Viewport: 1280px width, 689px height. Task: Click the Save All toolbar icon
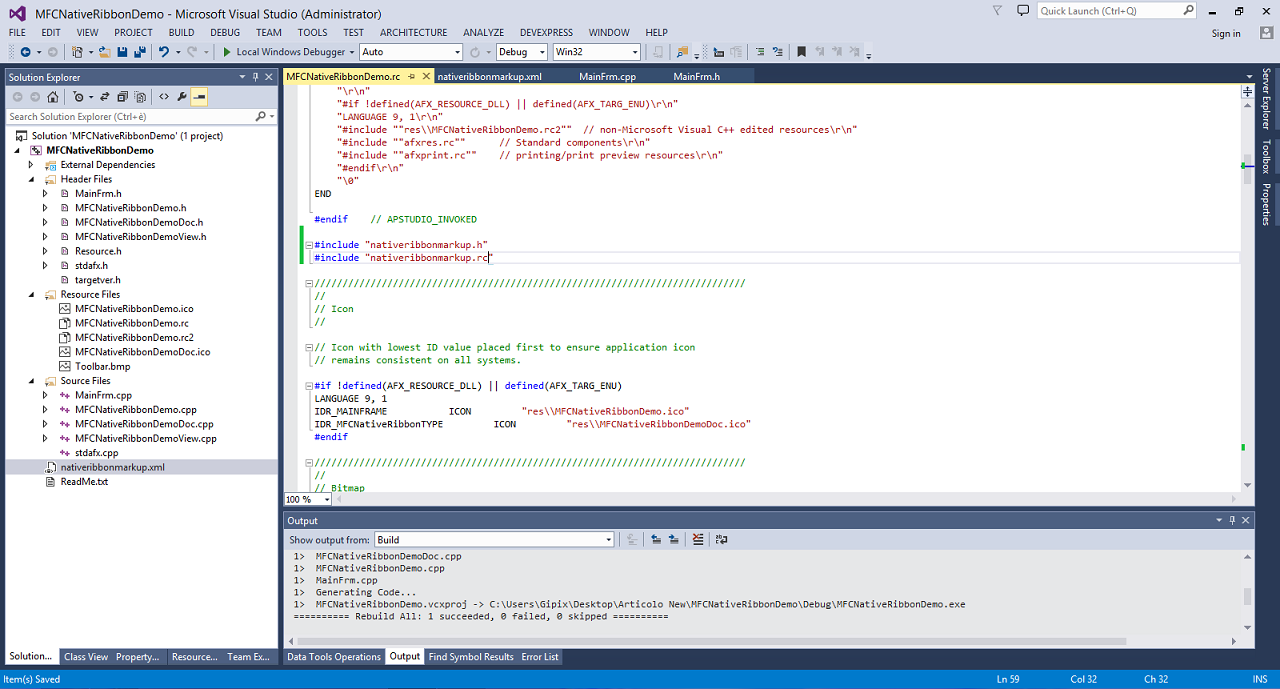pos(139,52)
